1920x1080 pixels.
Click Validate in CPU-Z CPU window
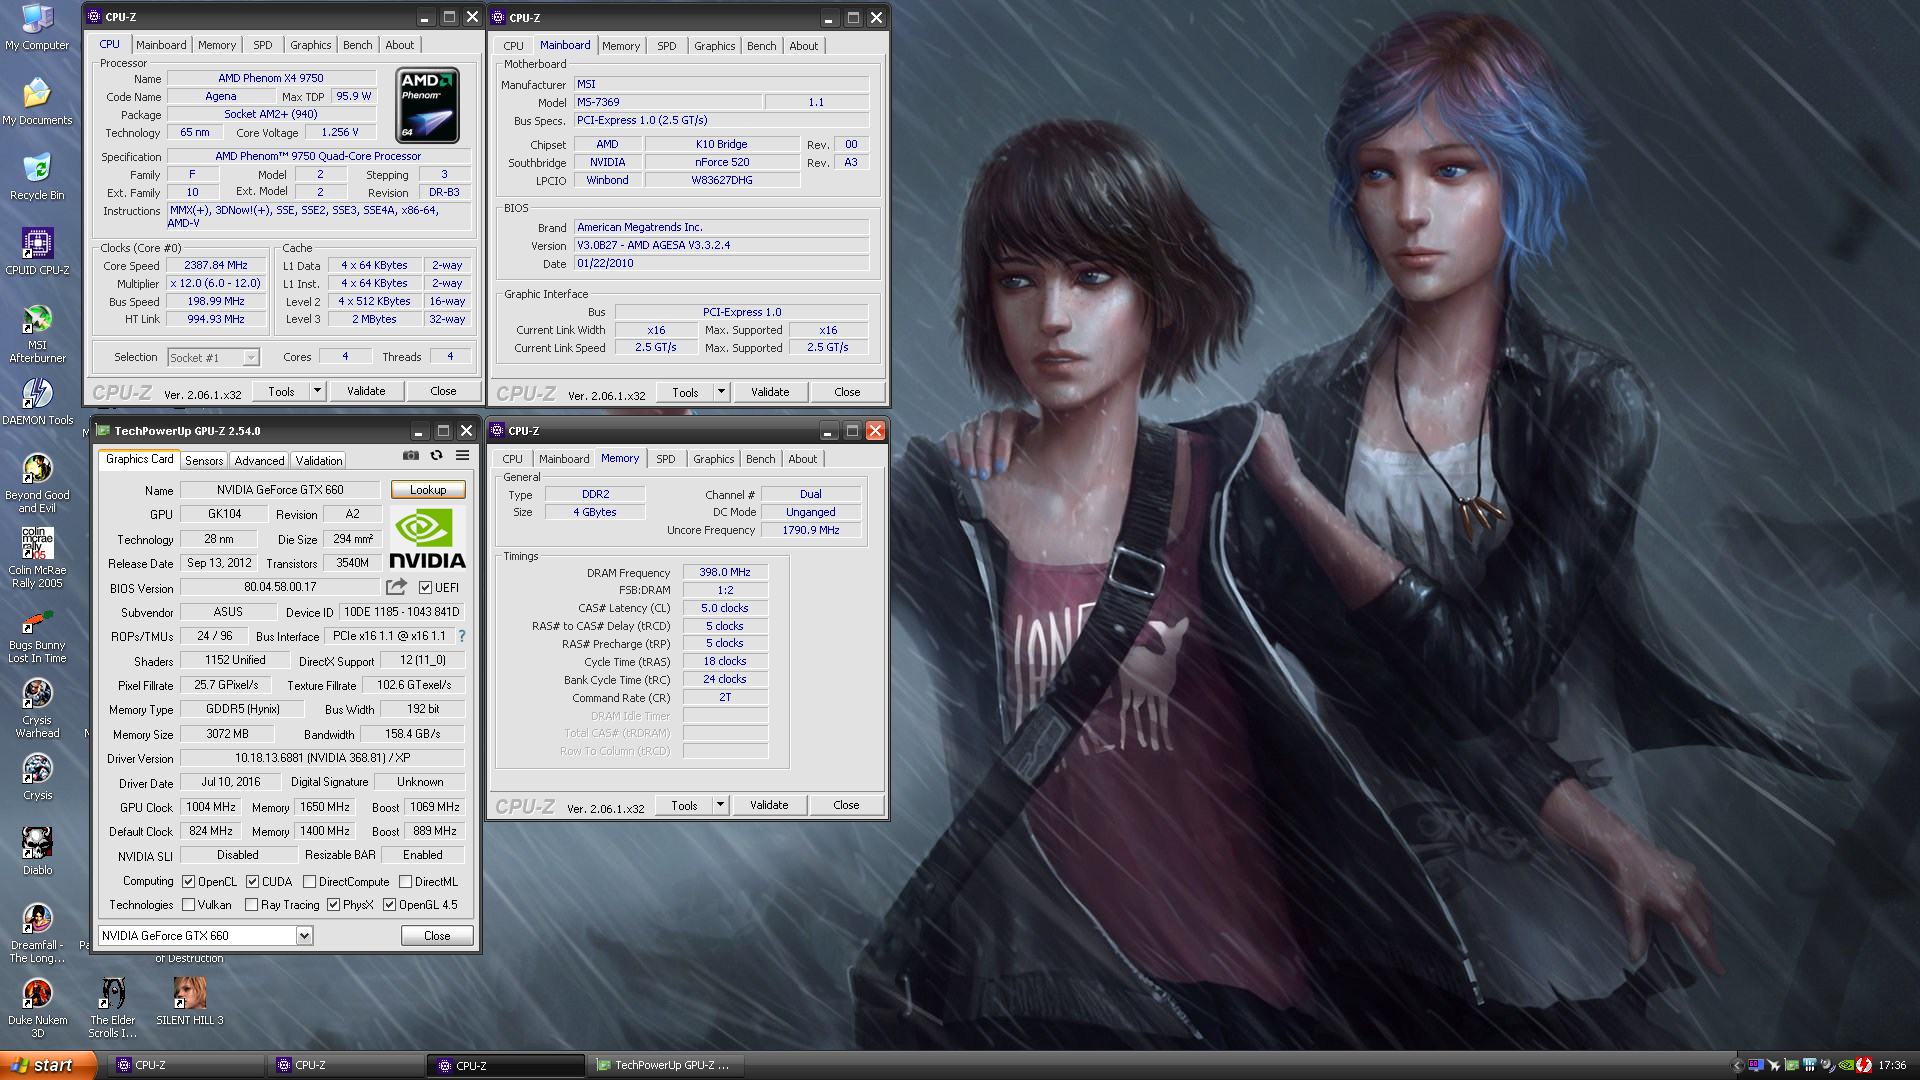pos(366,391)
